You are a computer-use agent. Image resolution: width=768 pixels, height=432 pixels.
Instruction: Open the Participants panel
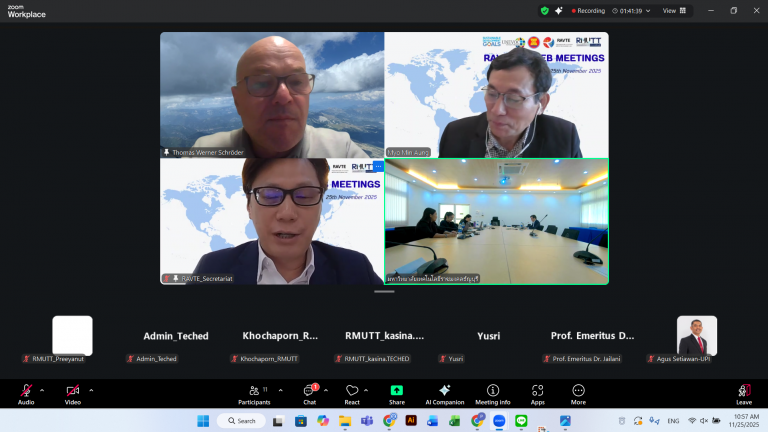253,391
